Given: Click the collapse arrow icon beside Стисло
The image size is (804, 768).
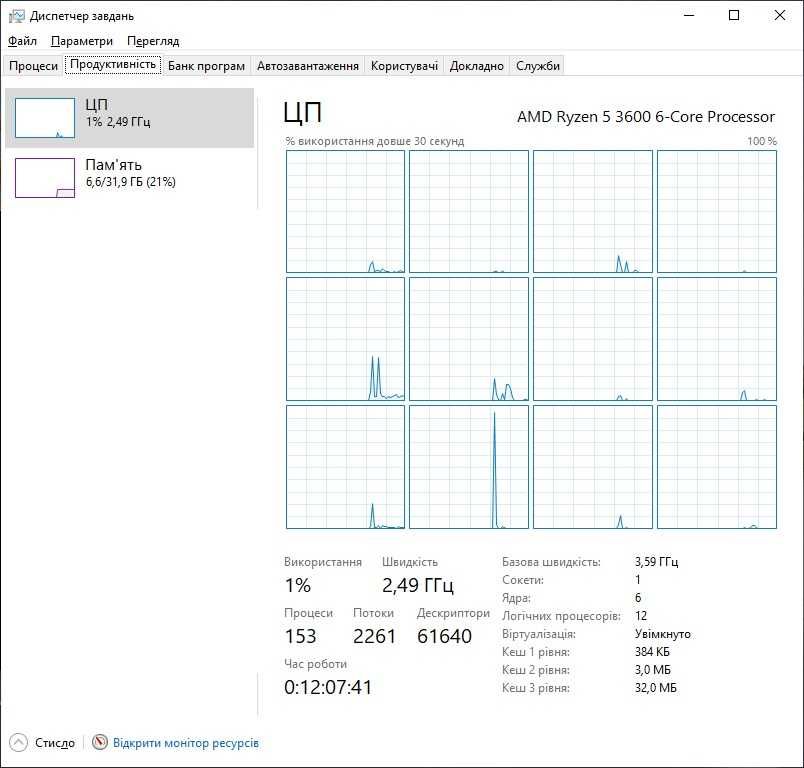Looking at the screenshot, I should pyautogui.click(x=18, y=742).
